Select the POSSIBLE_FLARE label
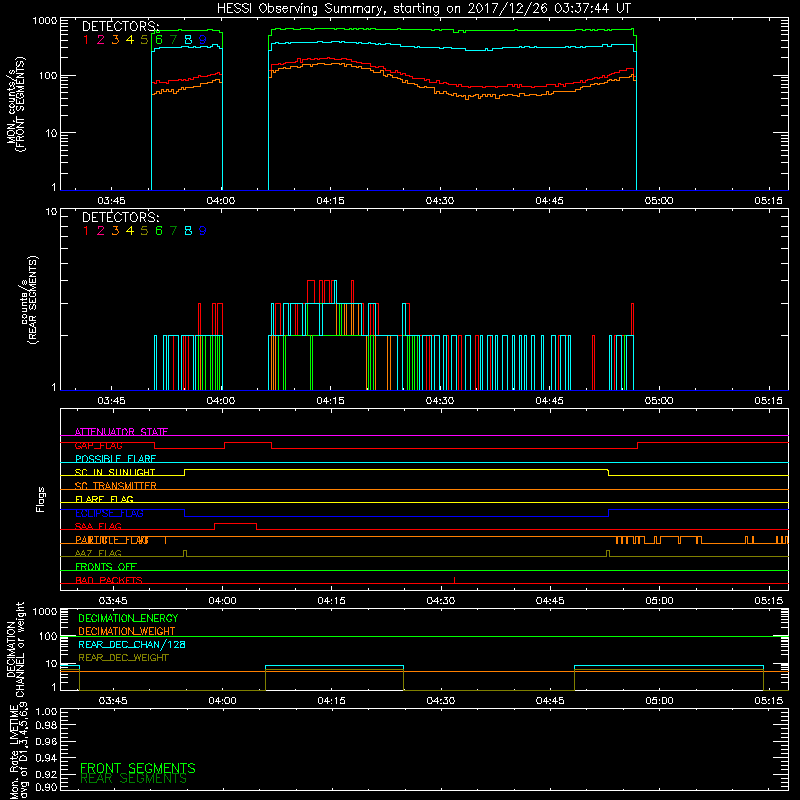Image resolution: width=800 pixels, height=800 pixels. tap(115, 459)
